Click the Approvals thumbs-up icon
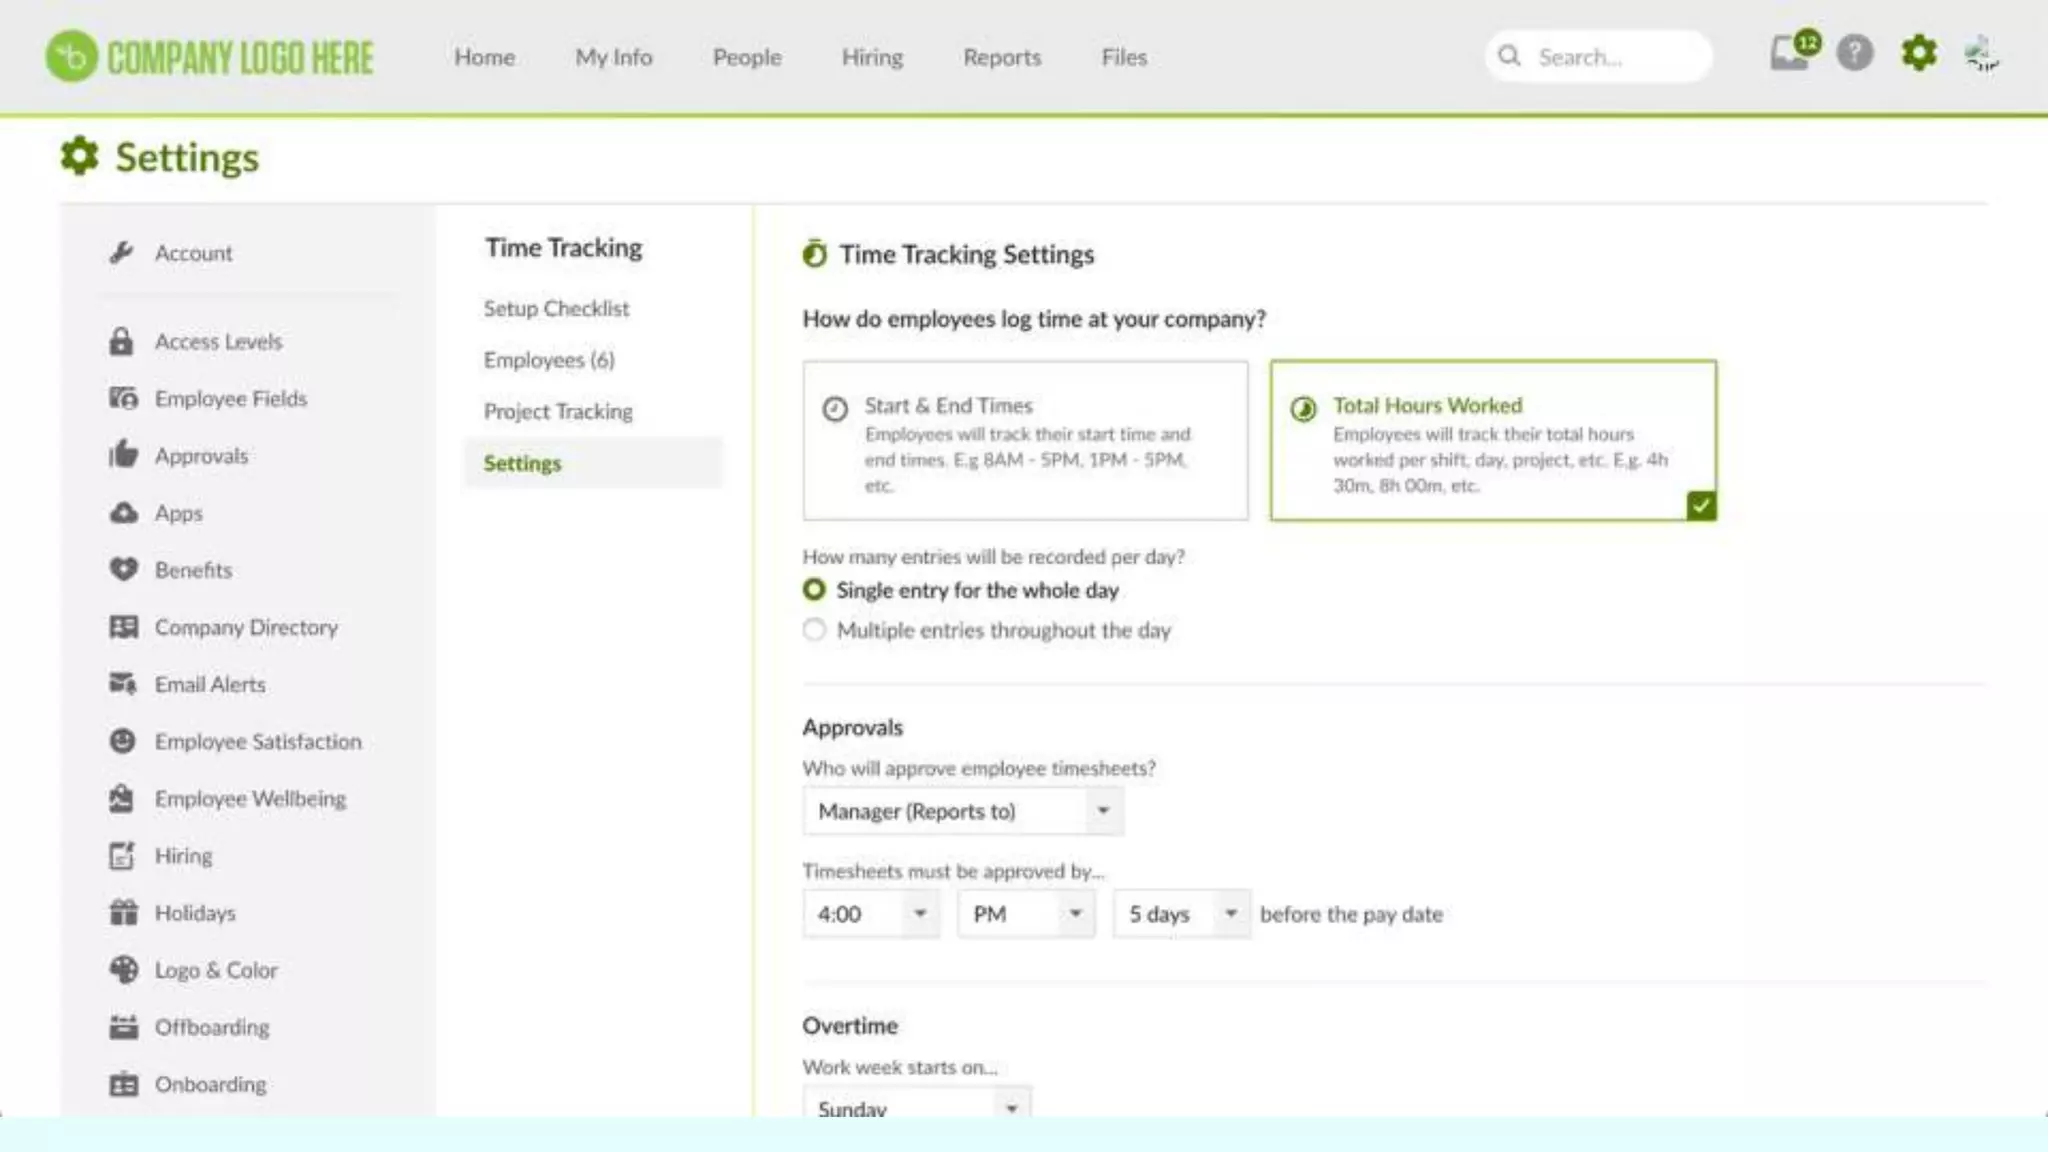2048x1152 pixels. 123,455
